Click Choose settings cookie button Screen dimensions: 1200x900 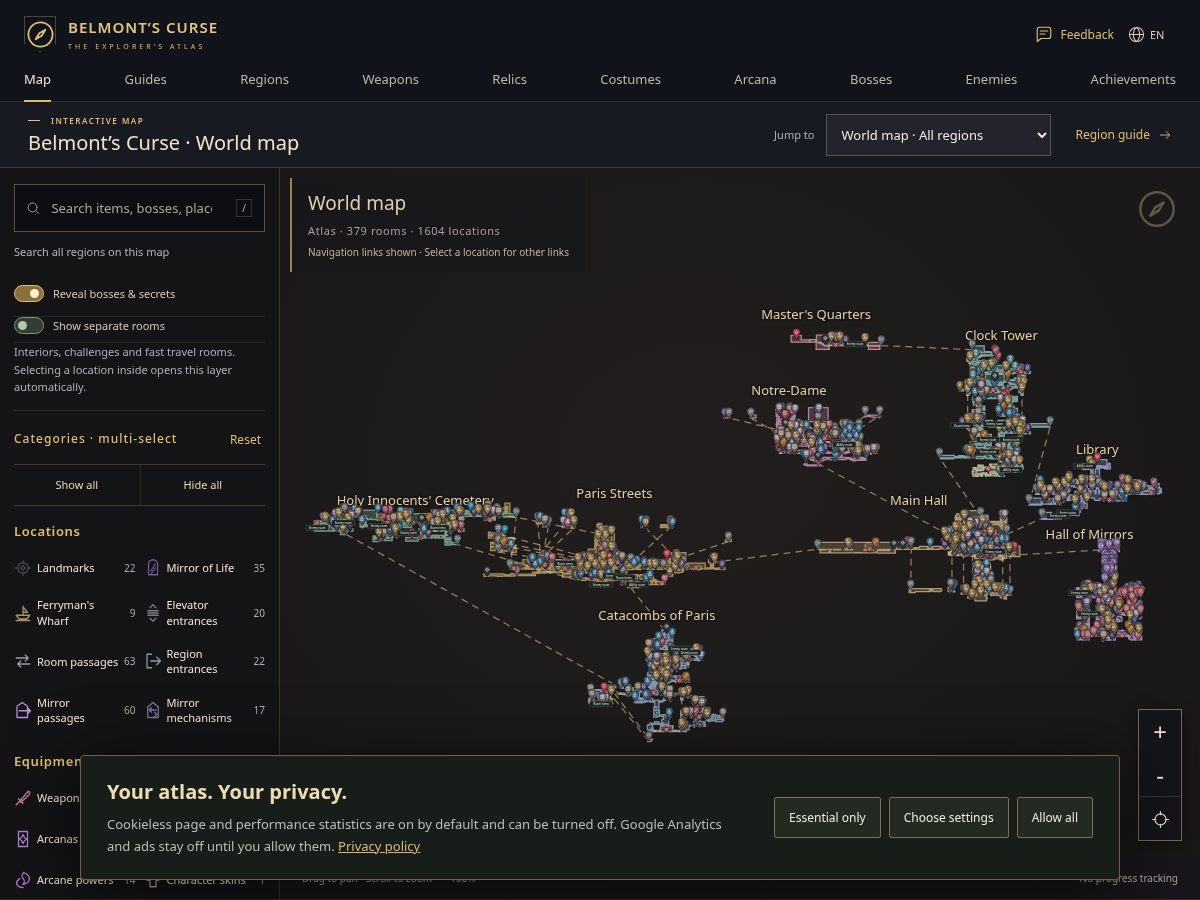(948, 817)
